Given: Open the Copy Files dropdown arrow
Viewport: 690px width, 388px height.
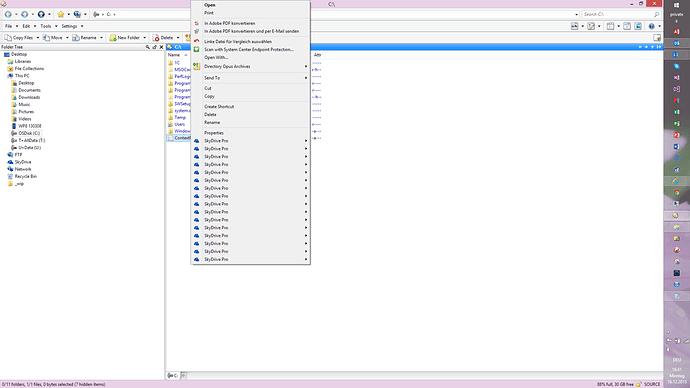Looking at the screenshot, I should pos(37,38).
